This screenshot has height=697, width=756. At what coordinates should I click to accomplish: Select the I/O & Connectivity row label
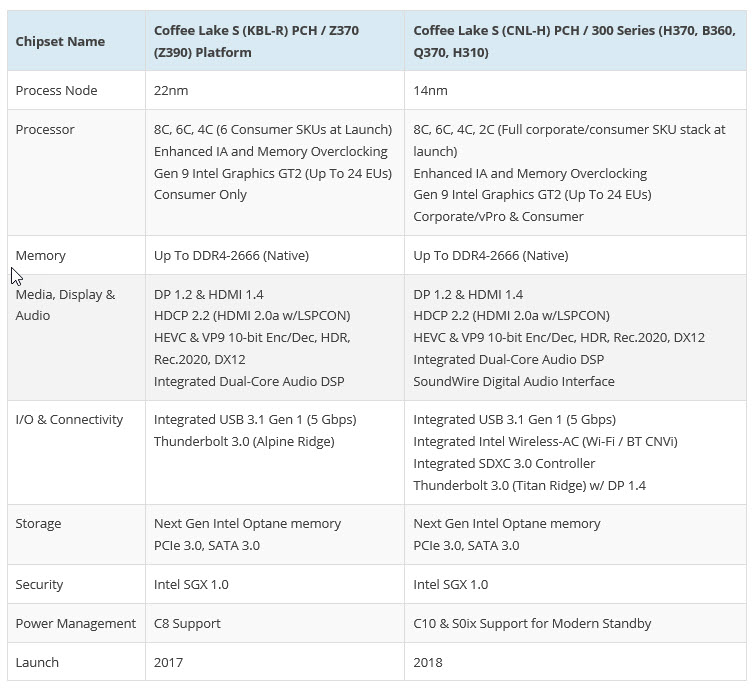(x=69, y=419)
